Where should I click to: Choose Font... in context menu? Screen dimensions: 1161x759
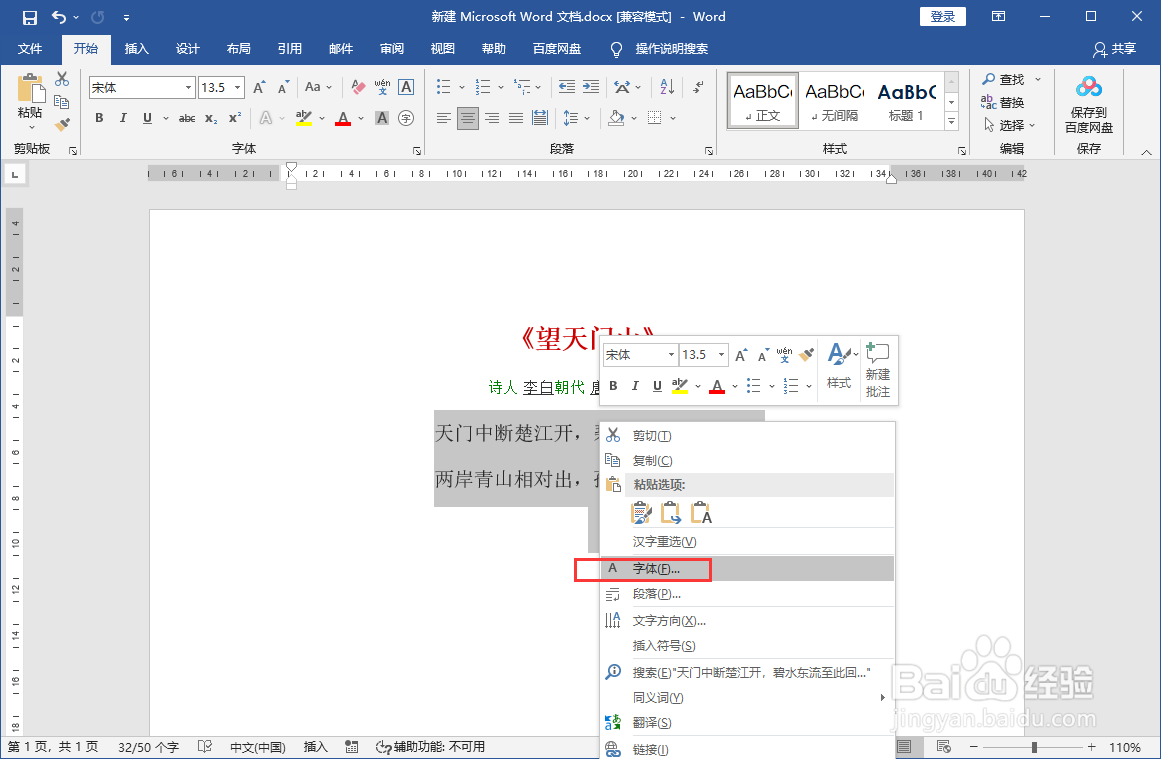[x=747, y=569]
